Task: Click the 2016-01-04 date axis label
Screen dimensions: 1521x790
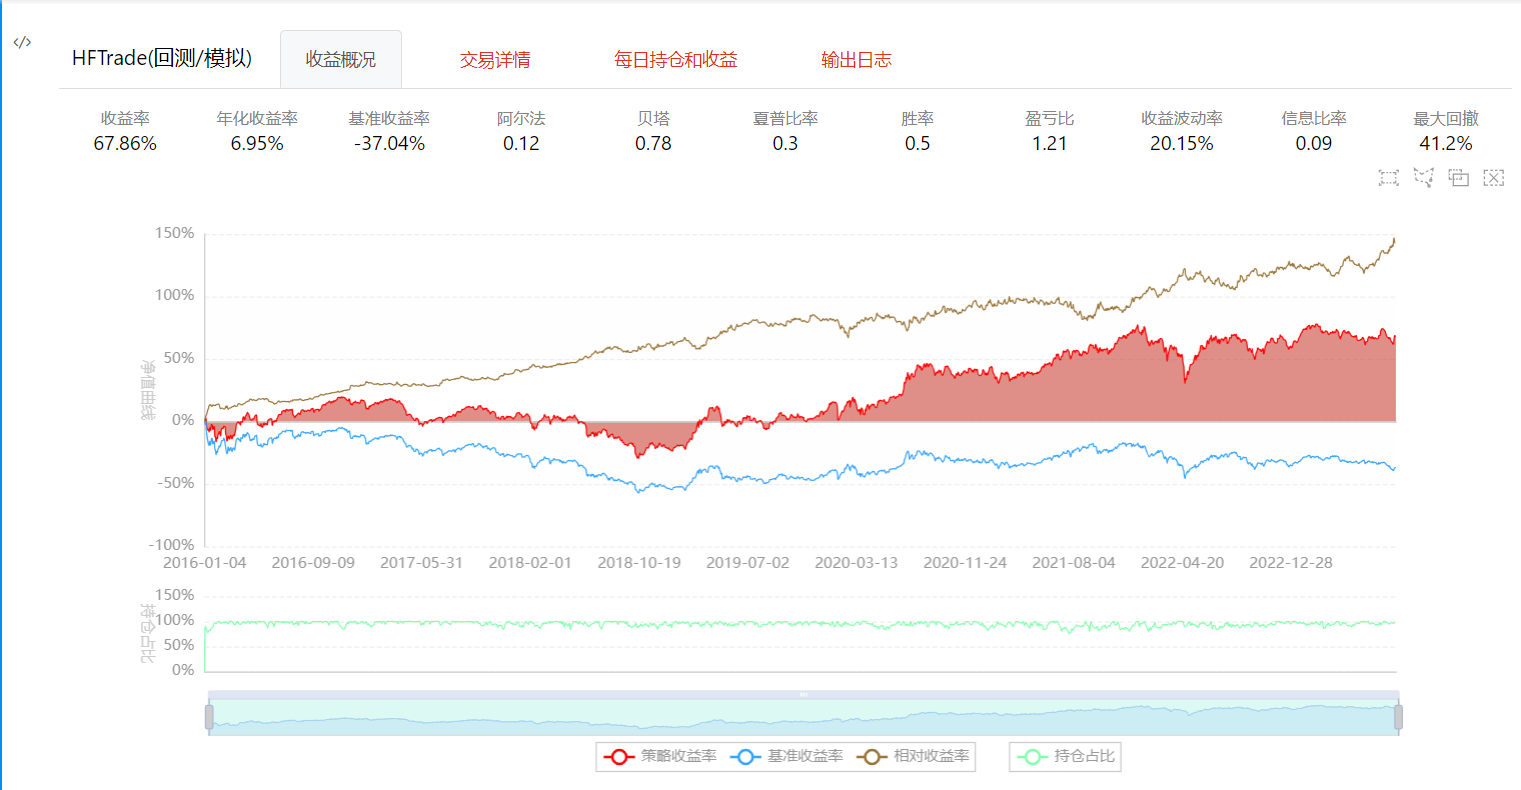Action: tap(205, 563)
